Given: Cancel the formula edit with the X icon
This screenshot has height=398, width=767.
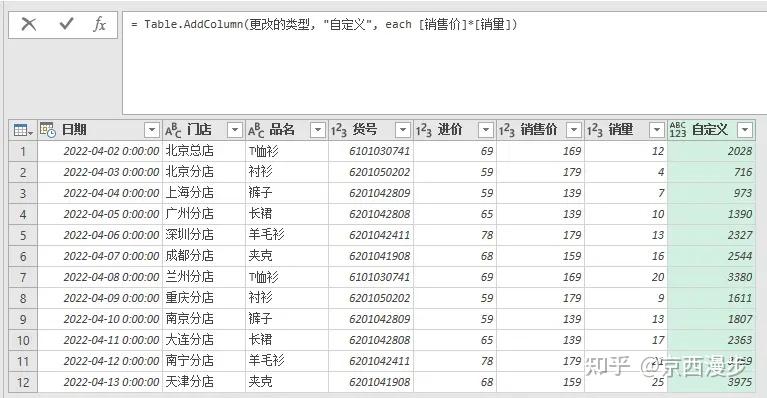Looking at the screenshot, I should (29, 24).
